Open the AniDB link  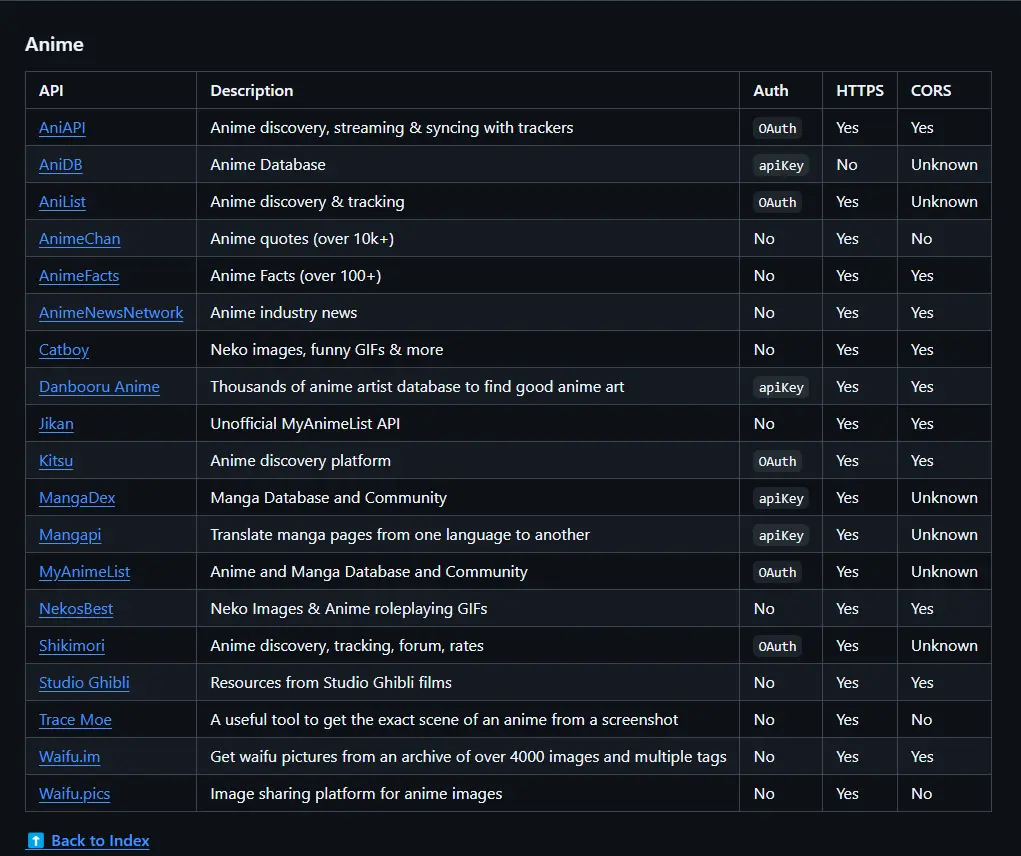tap(61, 165)
